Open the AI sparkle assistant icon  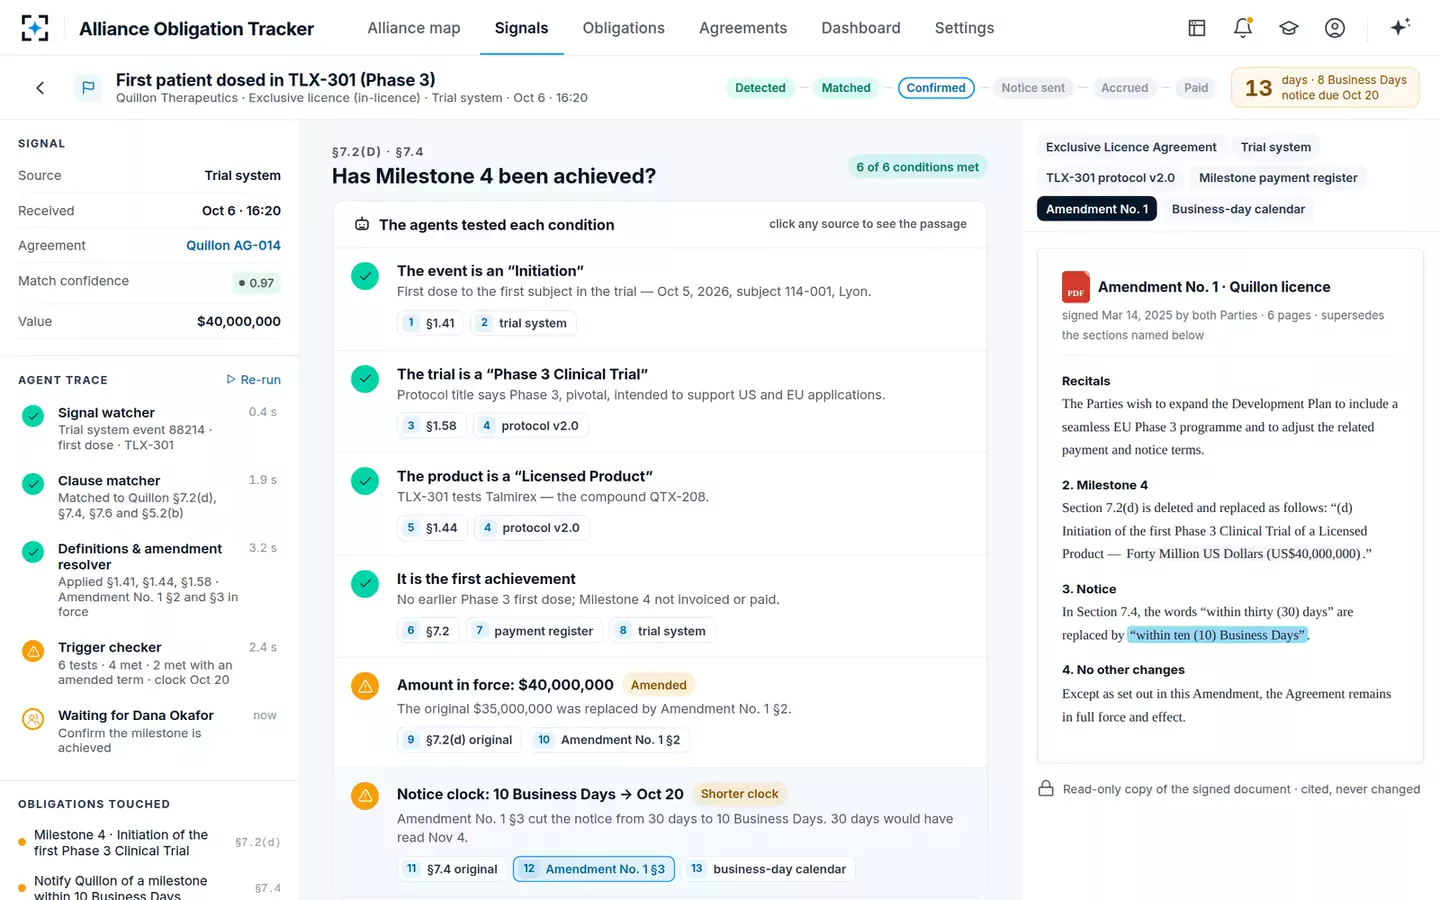pos(1400,27)
